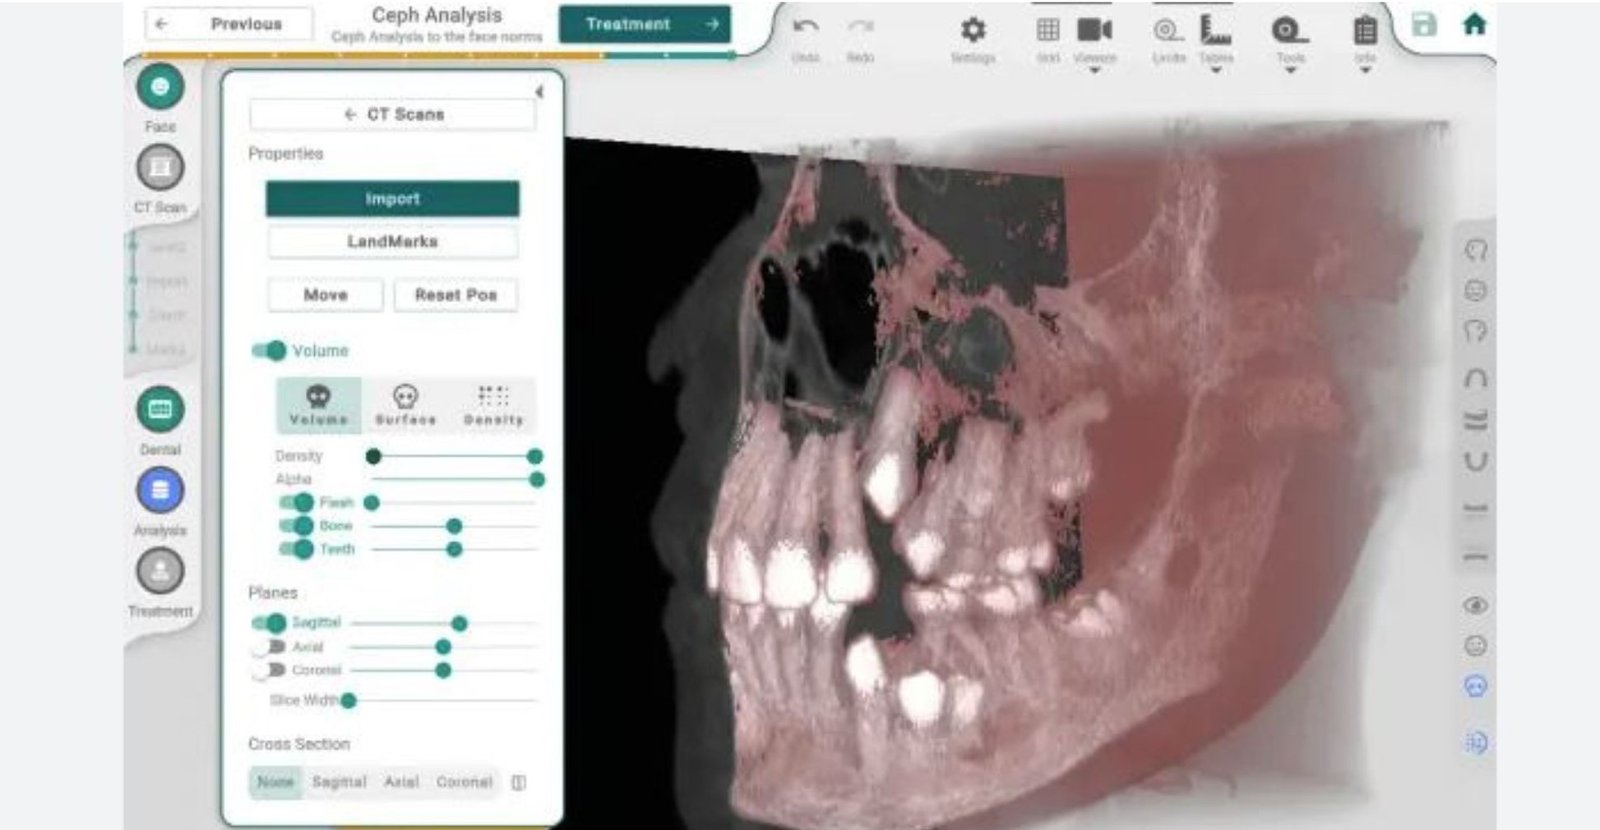This screenshot has height=830, width=1600.
Task: Open the Views camera dropdown
Action: tap(1094, 38)
